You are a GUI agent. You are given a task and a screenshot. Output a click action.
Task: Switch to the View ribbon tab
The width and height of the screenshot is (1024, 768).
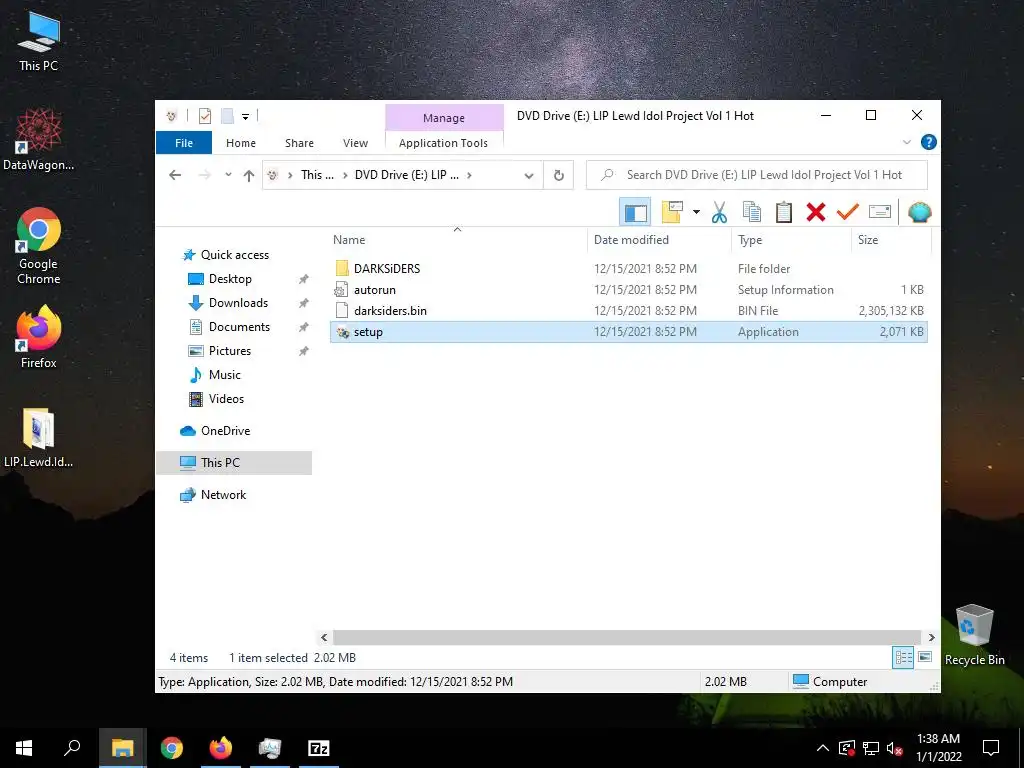click(x=355, y=143)
